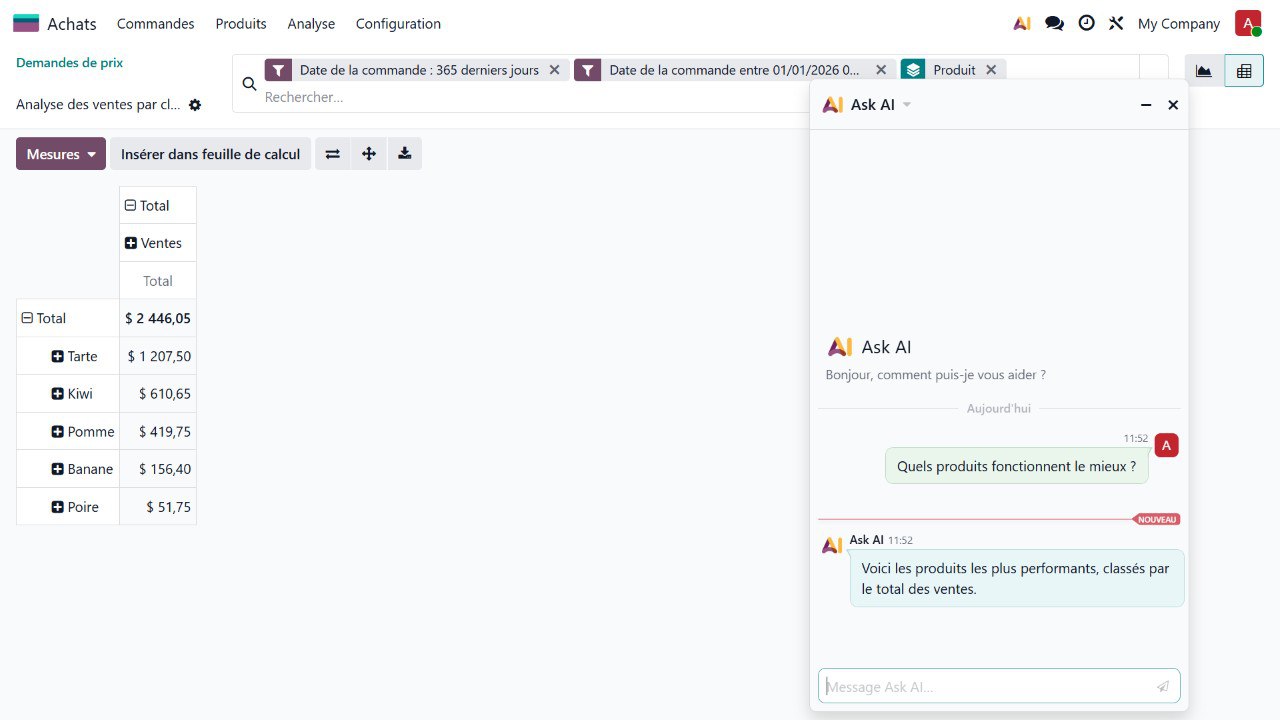
Task: Remove the 365 derniers jours filter
Action: [554, 70]
